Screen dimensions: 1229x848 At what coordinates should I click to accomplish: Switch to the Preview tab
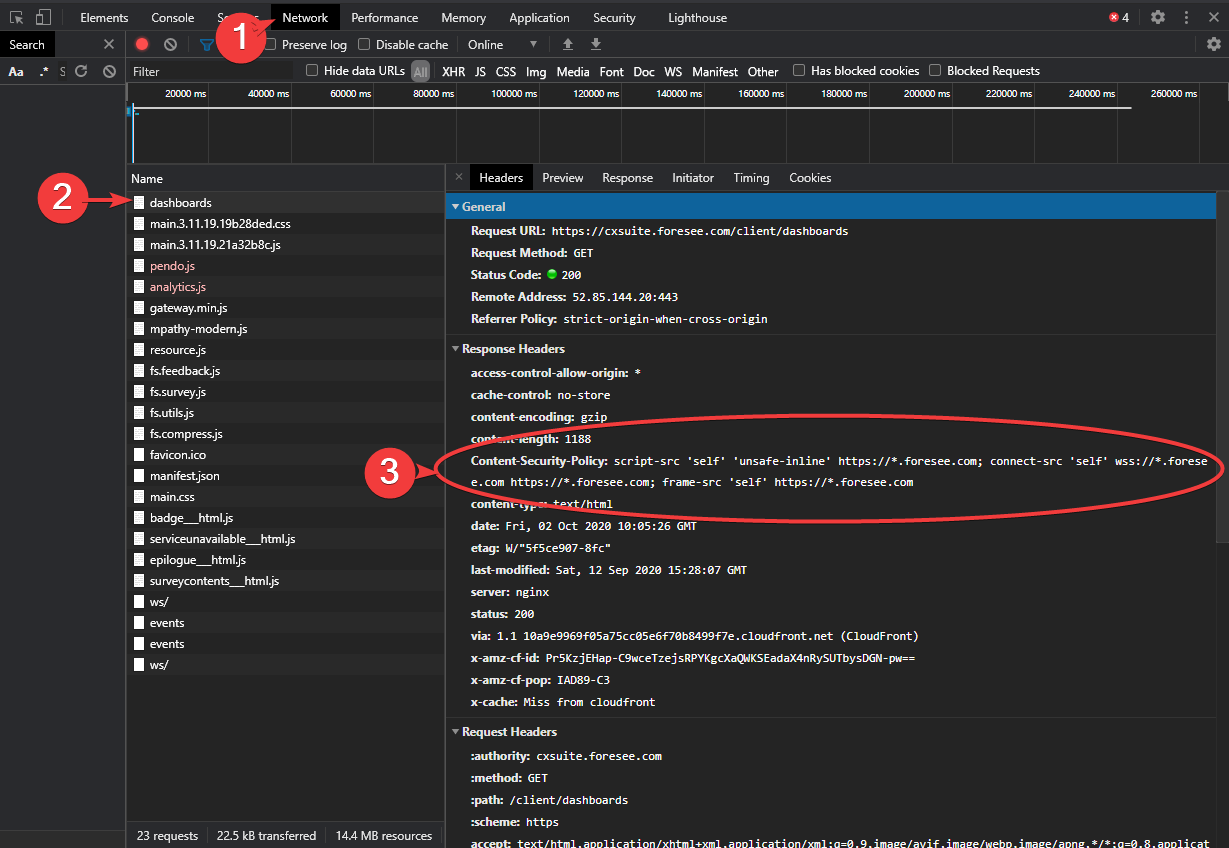(562, 178)
